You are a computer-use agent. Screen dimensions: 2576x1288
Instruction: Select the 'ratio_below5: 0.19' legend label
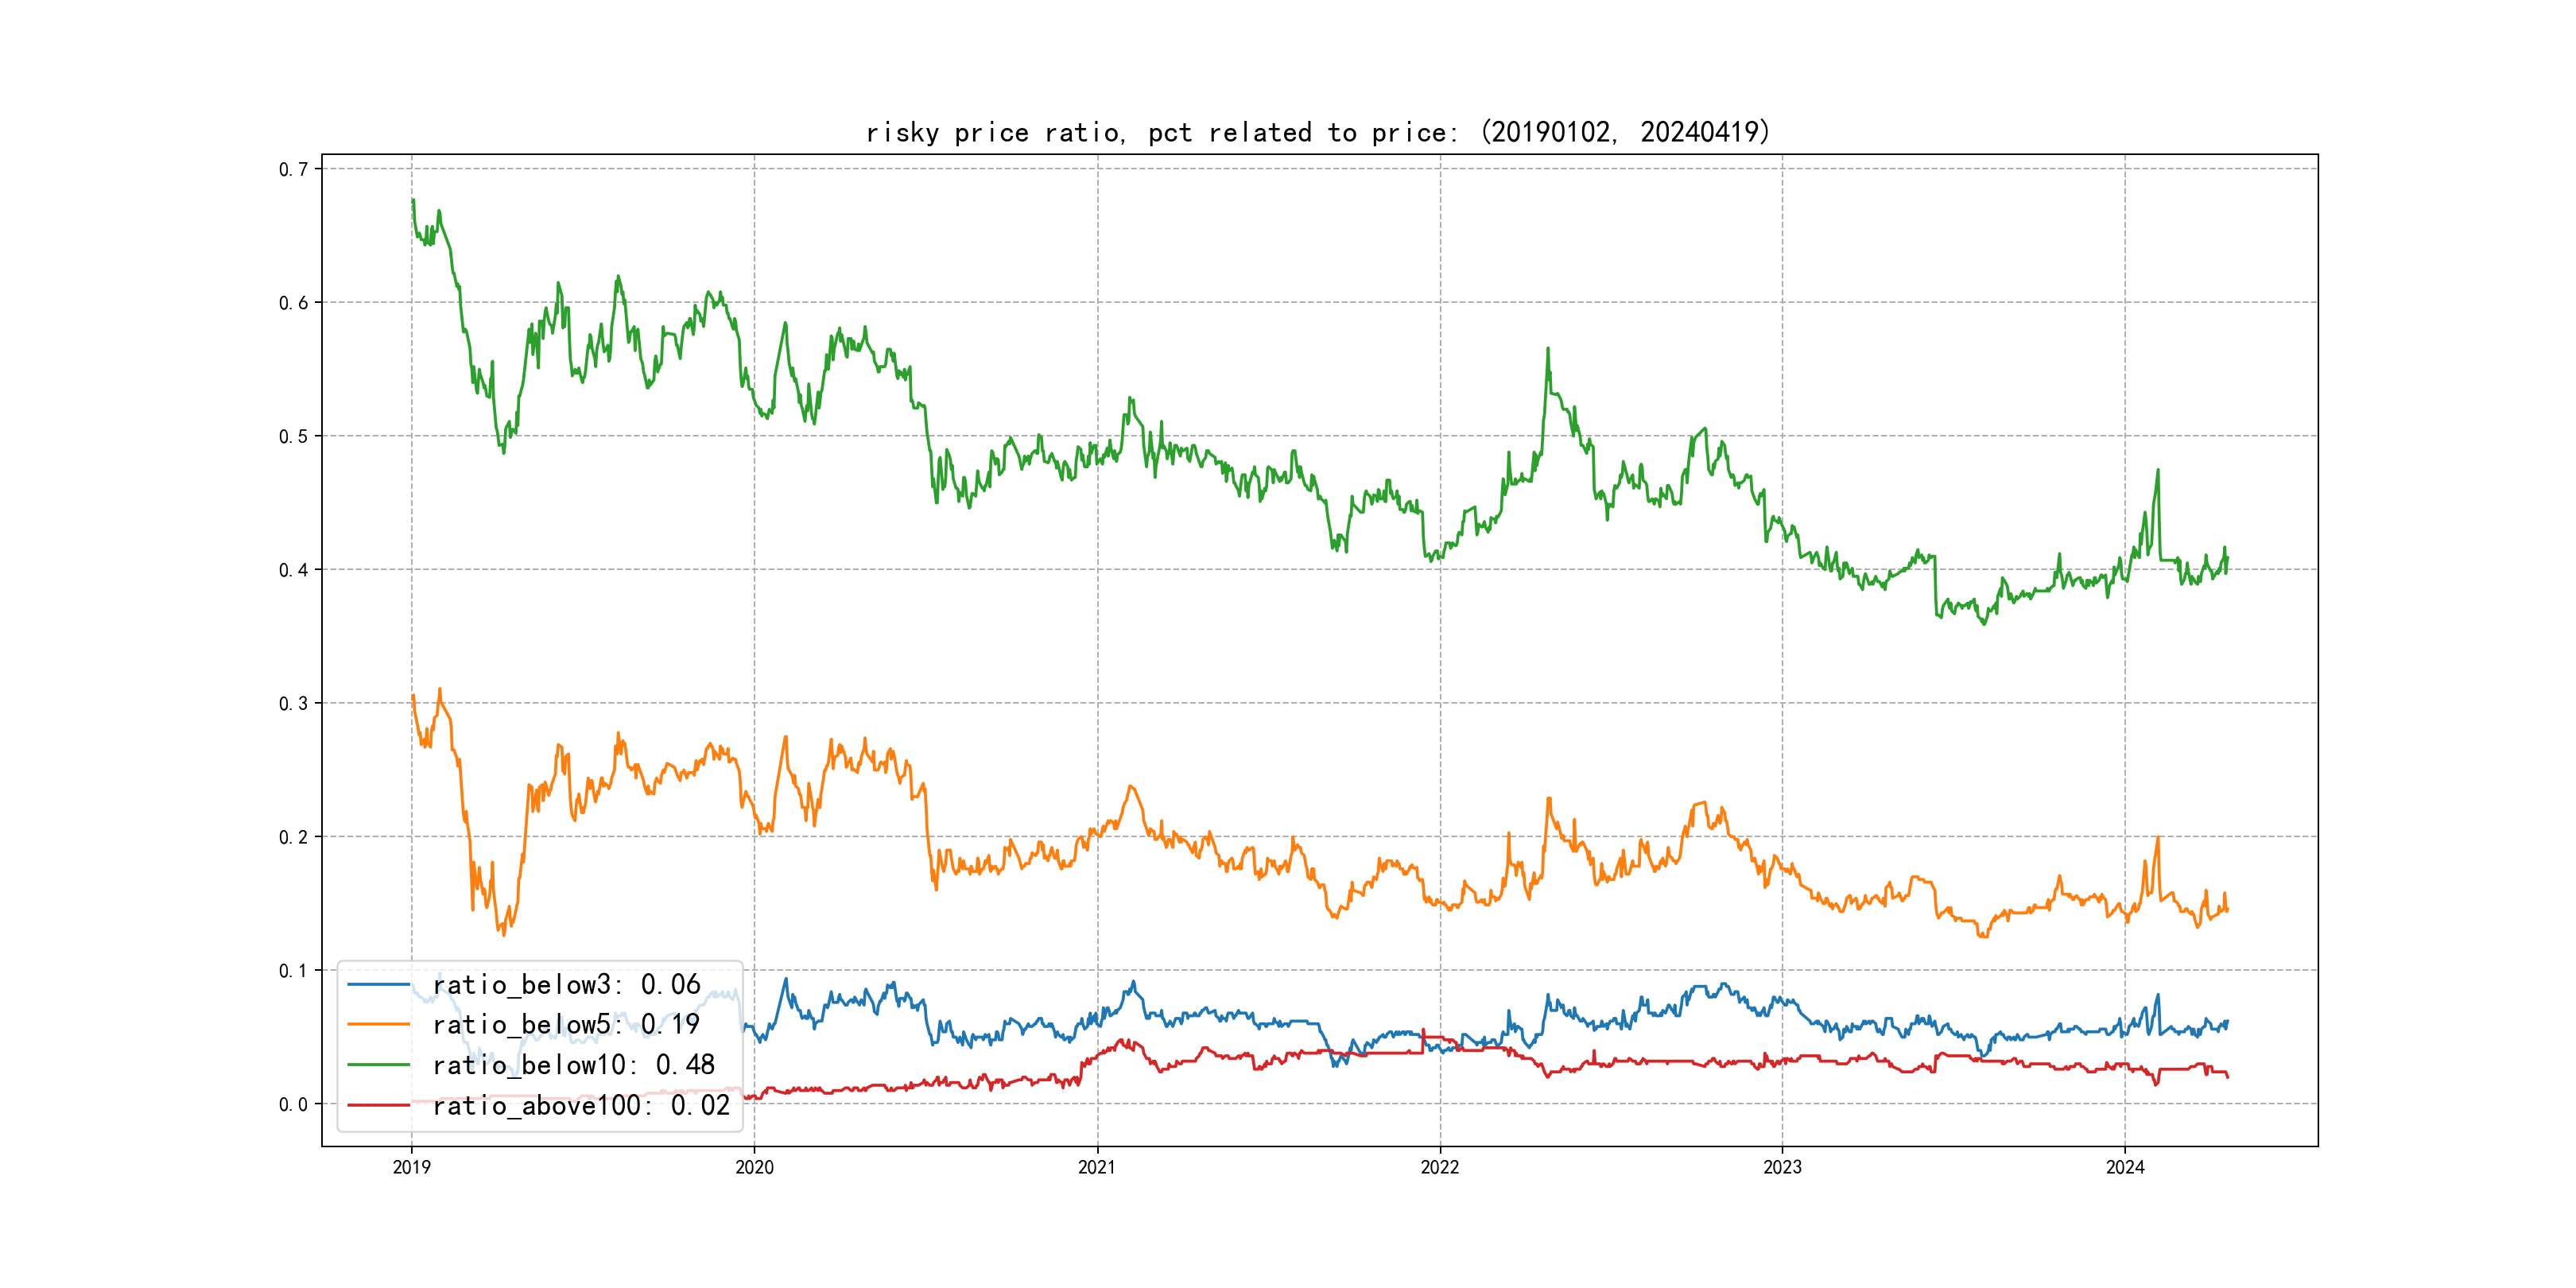[x=566, y=1025]
